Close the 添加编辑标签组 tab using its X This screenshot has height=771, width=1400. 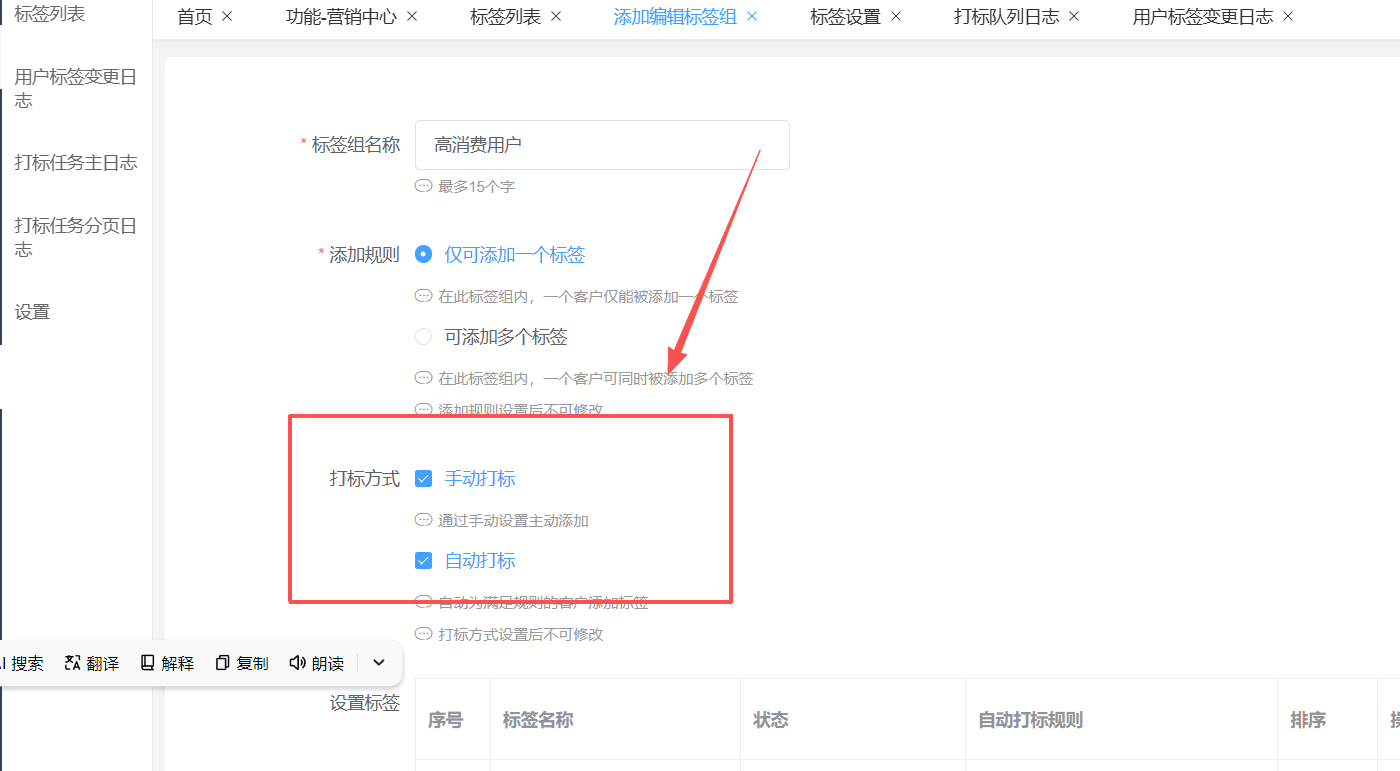(x=752, y=17)
